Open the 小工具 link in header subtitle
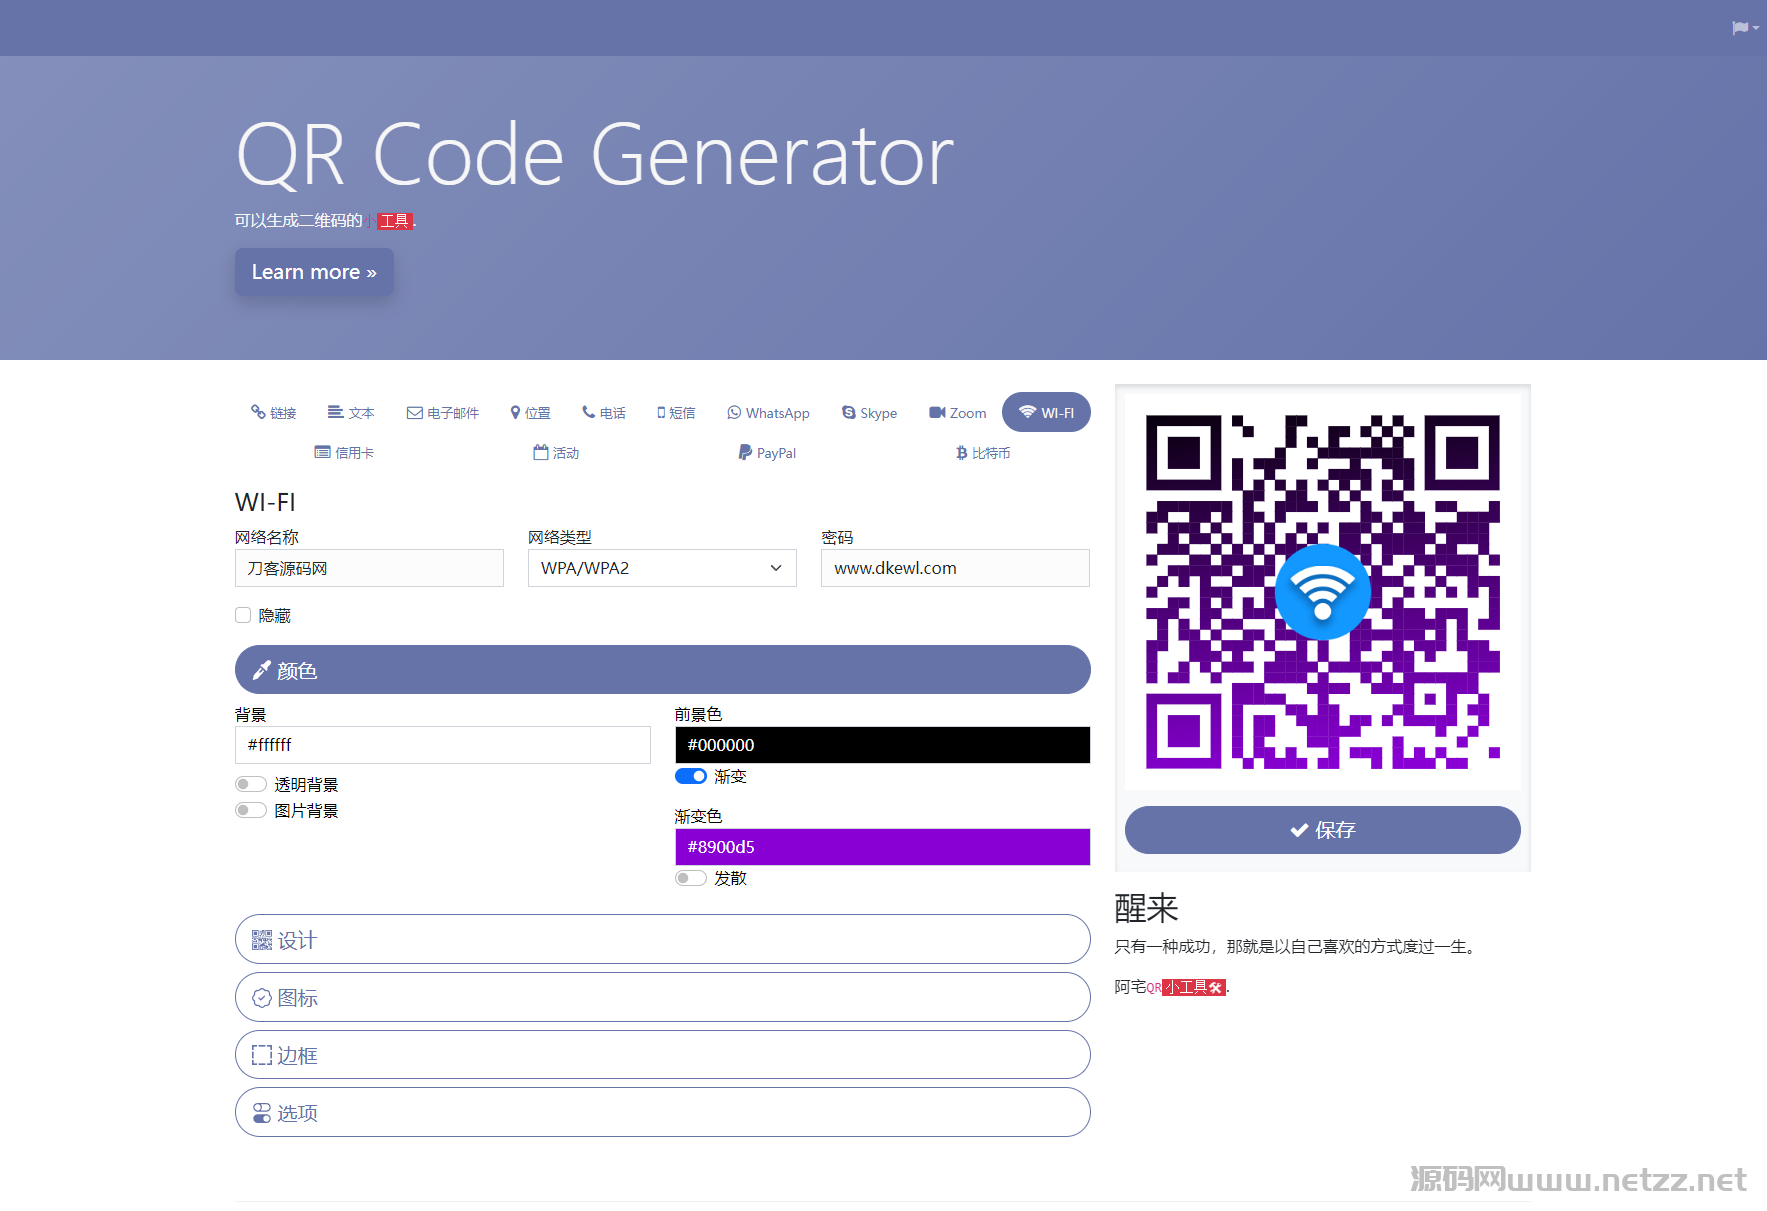This screenshot has width=1767, height=1211. click(x=388, y=221)
